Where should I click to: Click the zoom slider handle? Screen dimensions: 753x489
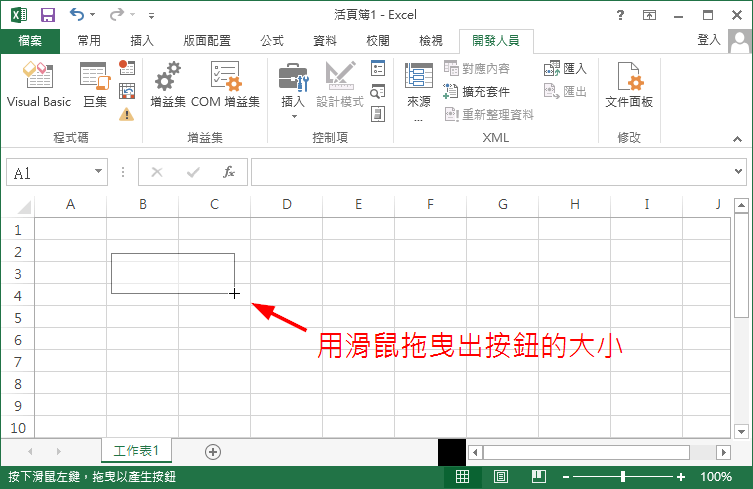(623, 477)
